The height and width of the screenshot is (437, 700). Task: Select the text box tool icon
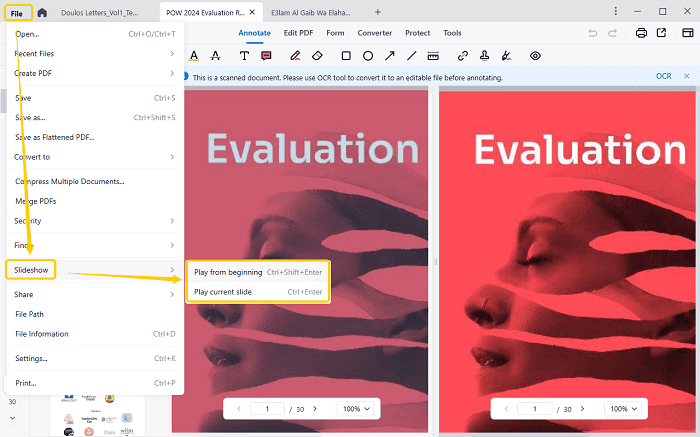(244, 56)
